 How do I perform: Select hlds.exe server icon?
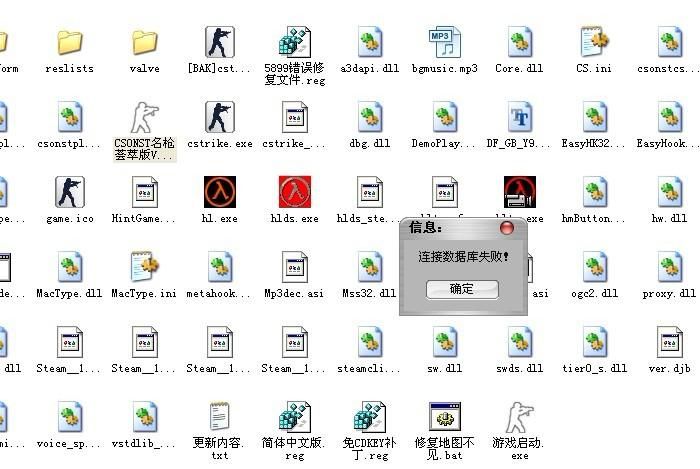point(295,192)
